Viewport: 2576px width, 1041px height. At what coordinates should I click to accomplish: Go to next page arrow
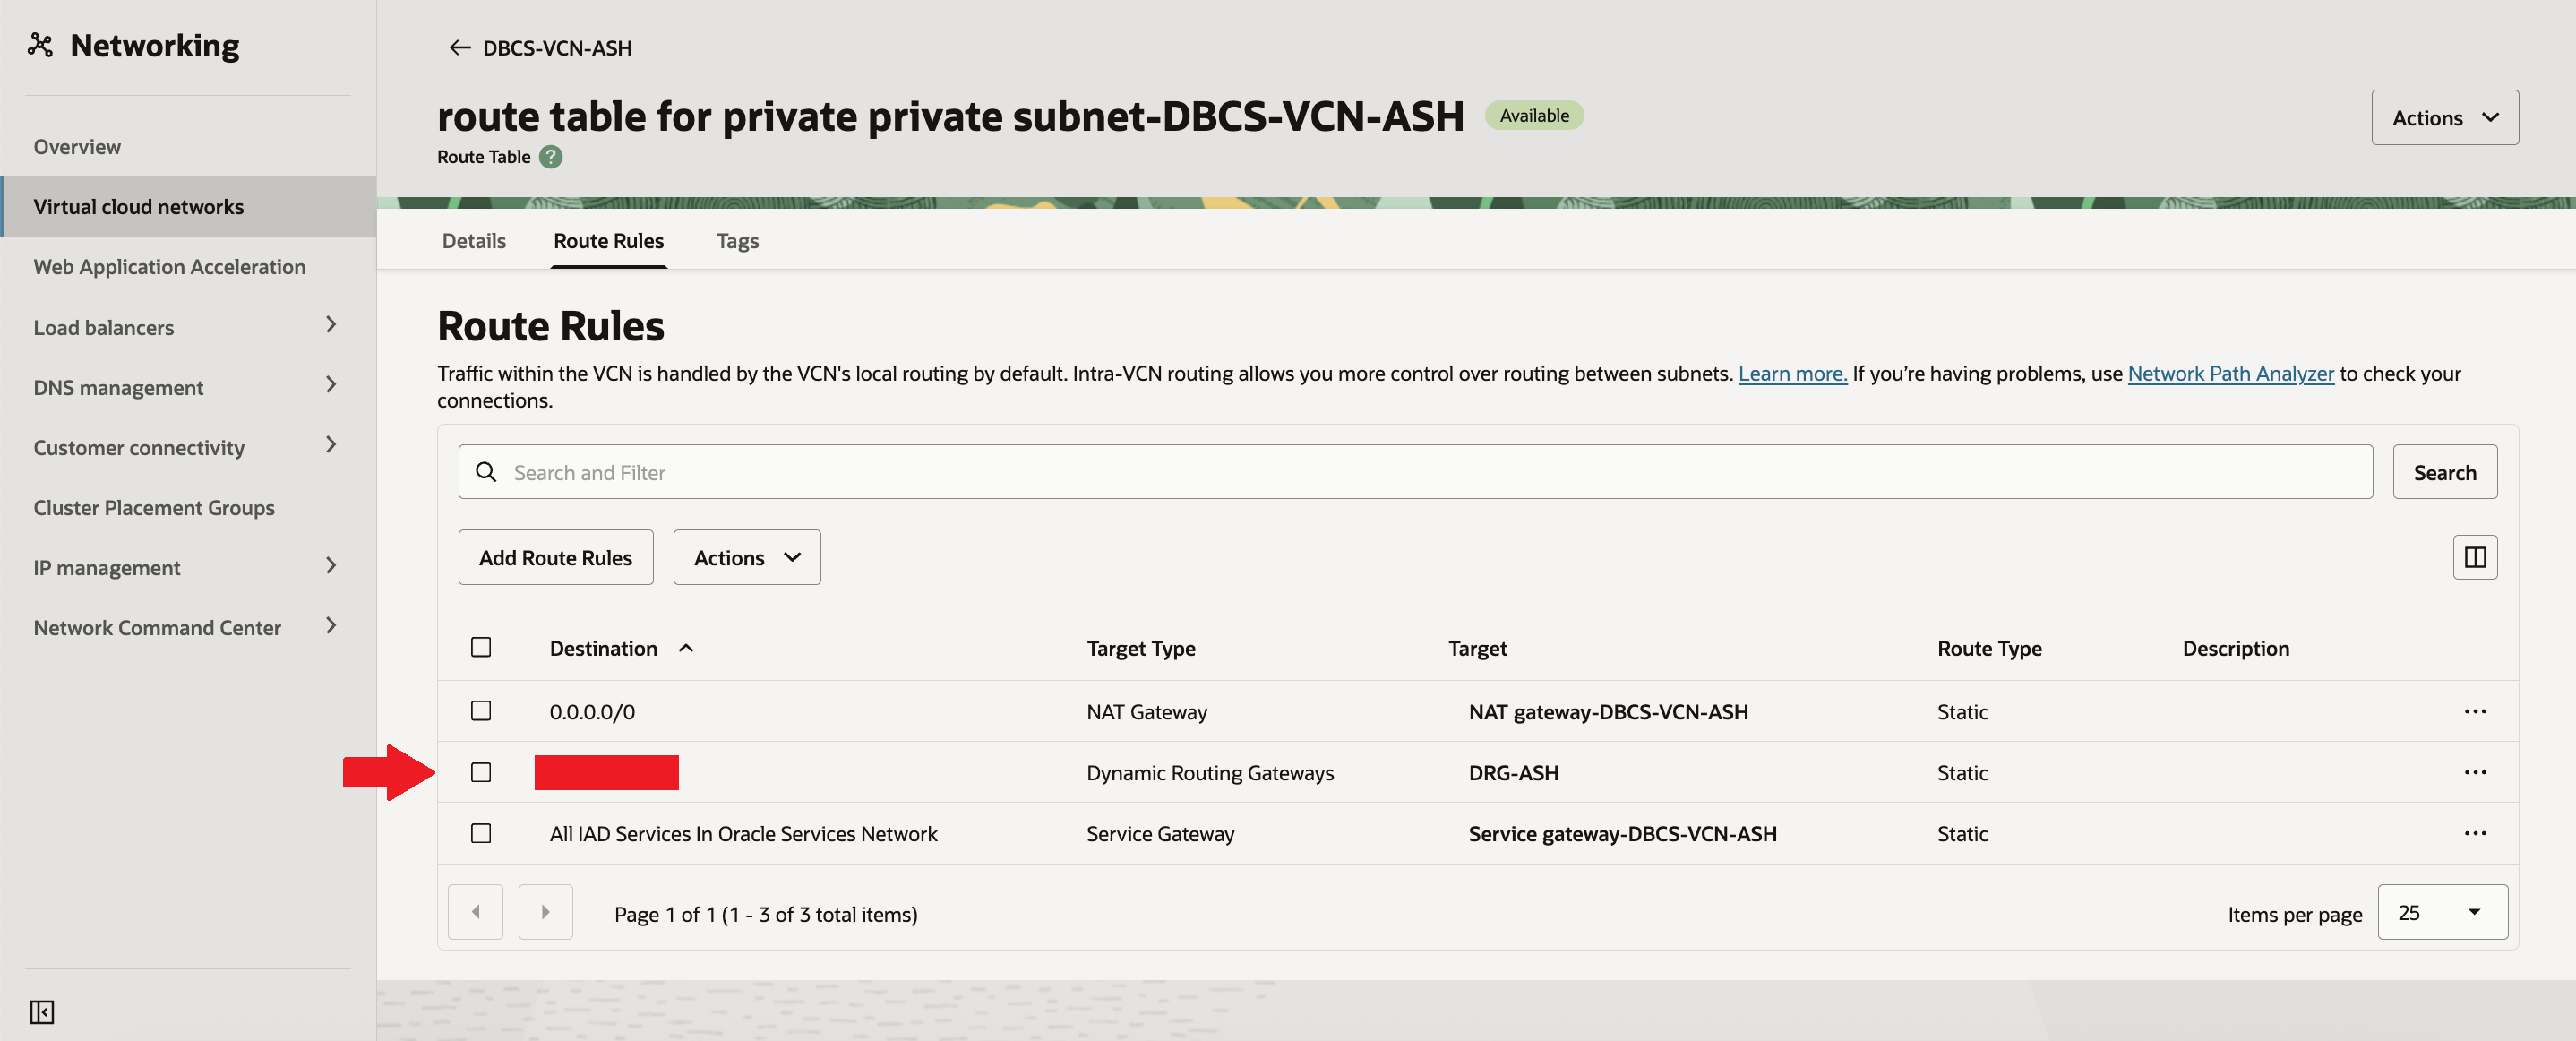coord(545,912)
